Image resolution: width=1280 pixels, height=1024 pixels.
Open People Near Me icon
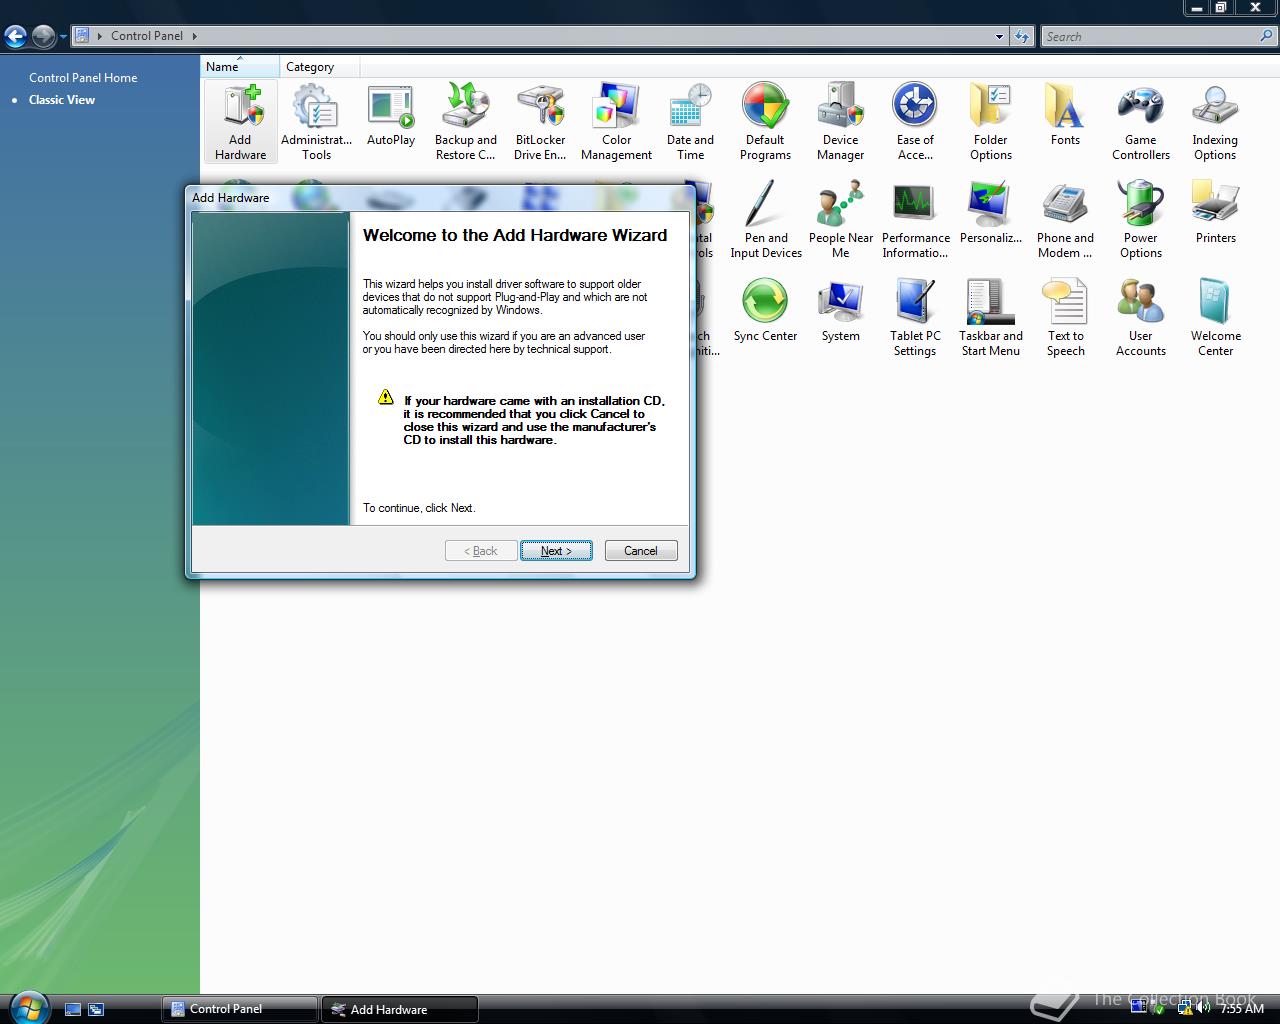point(841,219)
